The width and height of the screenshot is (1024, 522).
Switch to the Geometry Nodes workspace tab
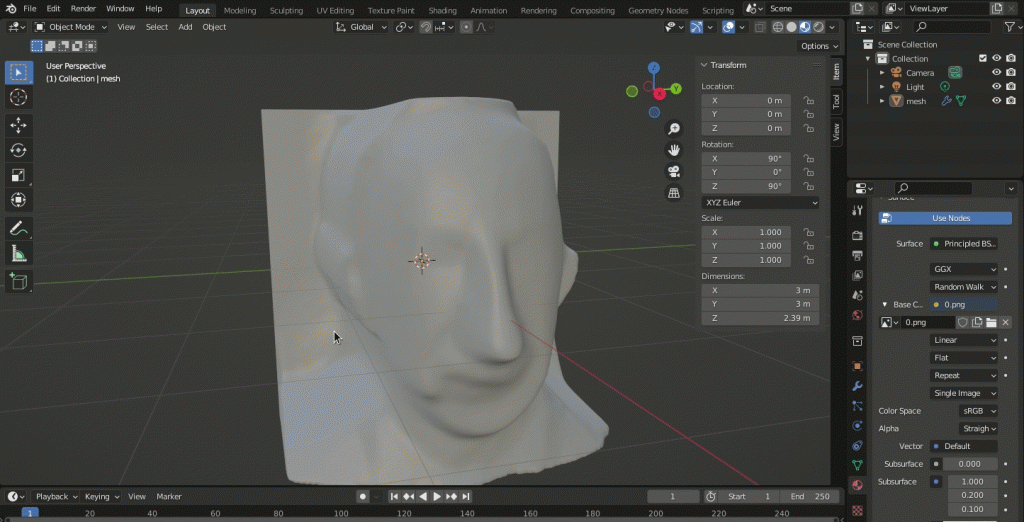point(658,10)
